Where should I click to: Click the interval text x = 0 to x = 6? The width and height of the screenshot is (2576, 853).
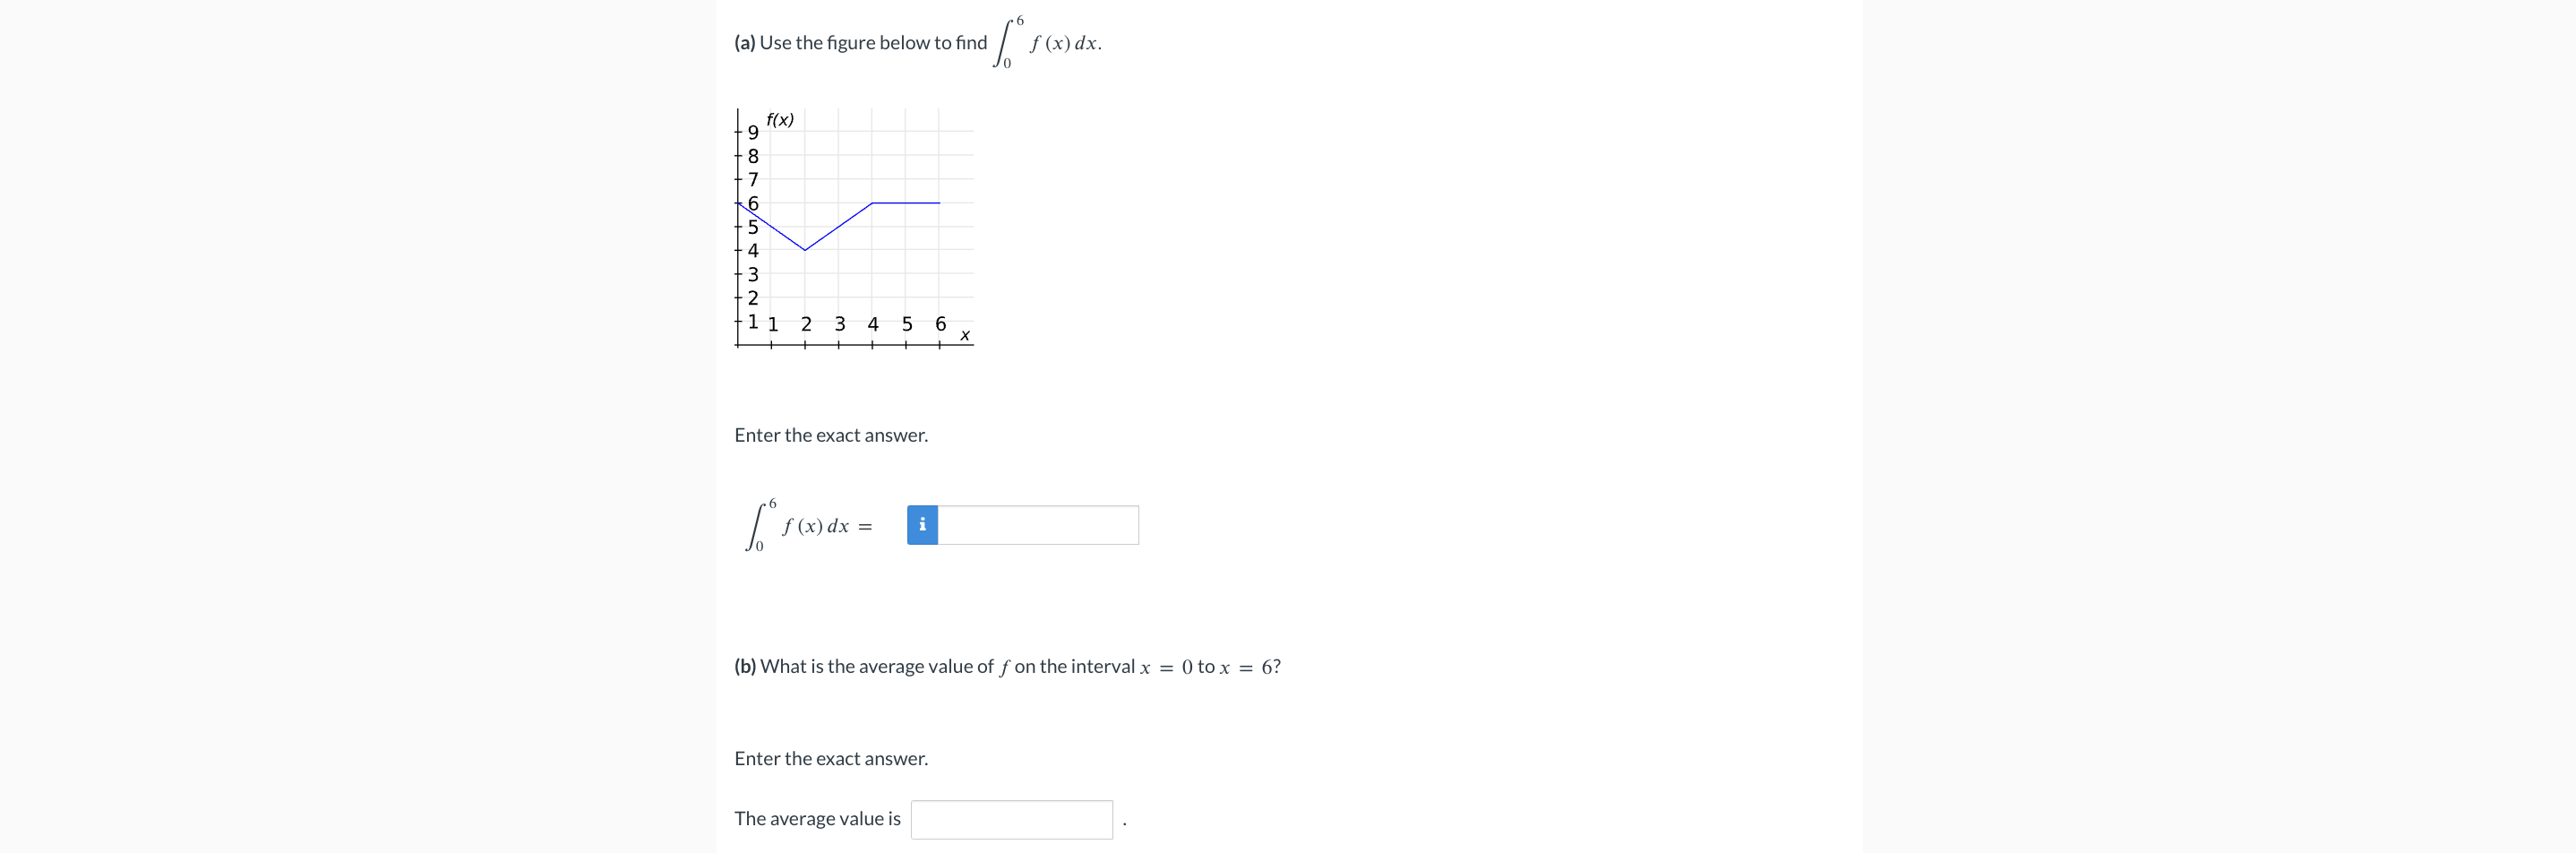[x=1210, y=665]
